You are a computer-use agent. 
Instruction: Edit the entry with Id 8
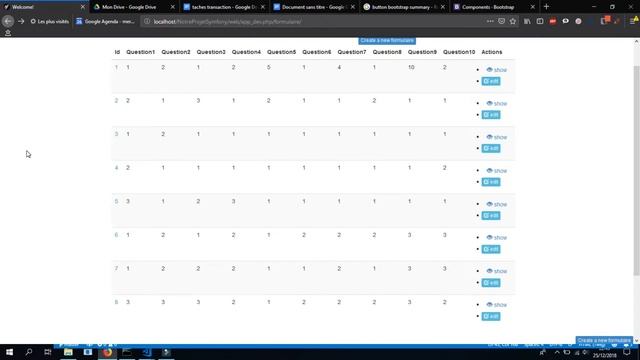click(491, 316)
